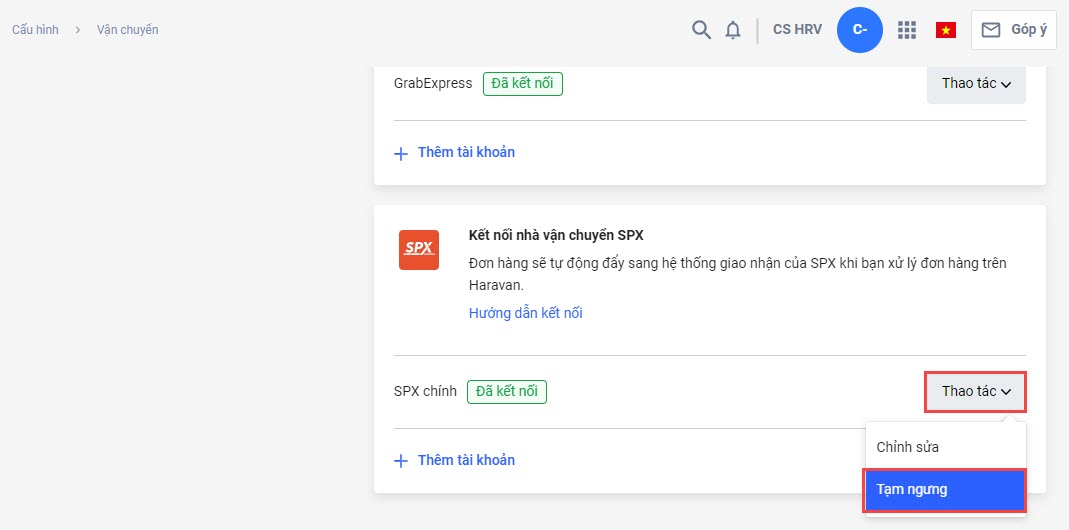Select Tạm ngưng in the dropdown menu
Screen dimensions: 1069x530
(x=944, y=490)
